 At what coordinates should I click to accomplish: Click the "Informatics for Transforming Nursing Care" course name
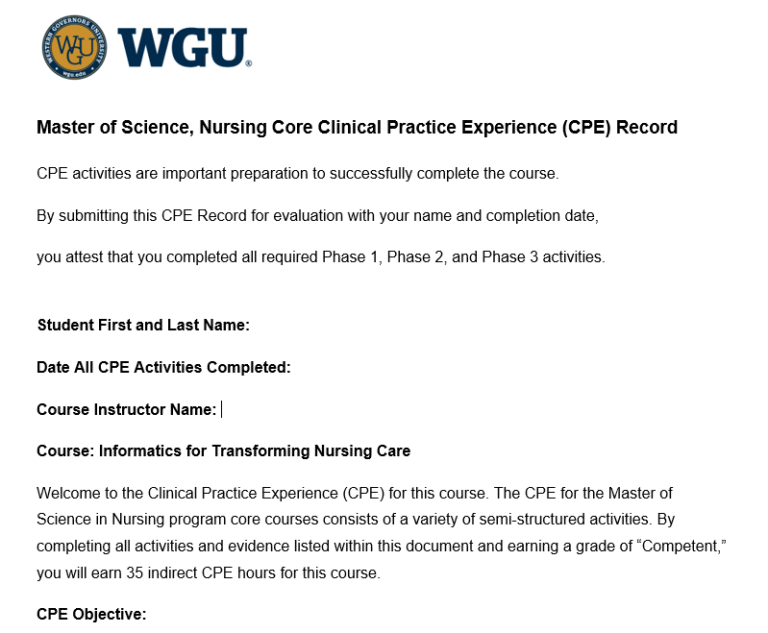tap(254, 451)
